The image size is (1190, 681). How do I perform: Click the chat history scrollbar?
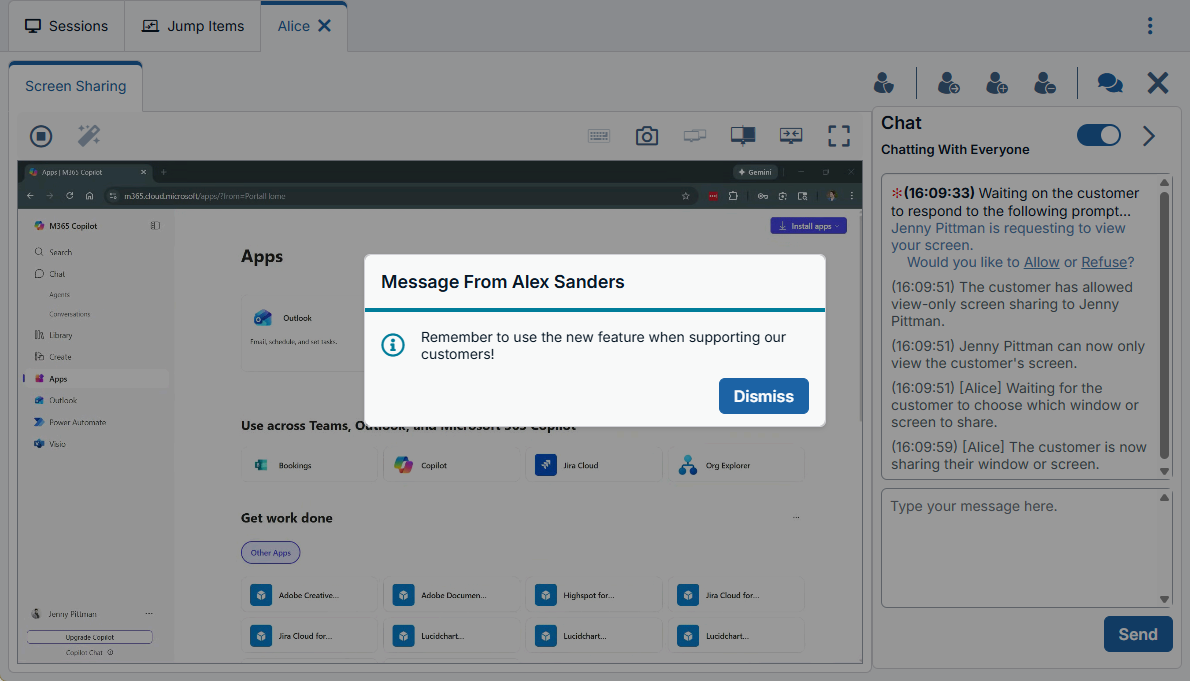[1164, 326]
